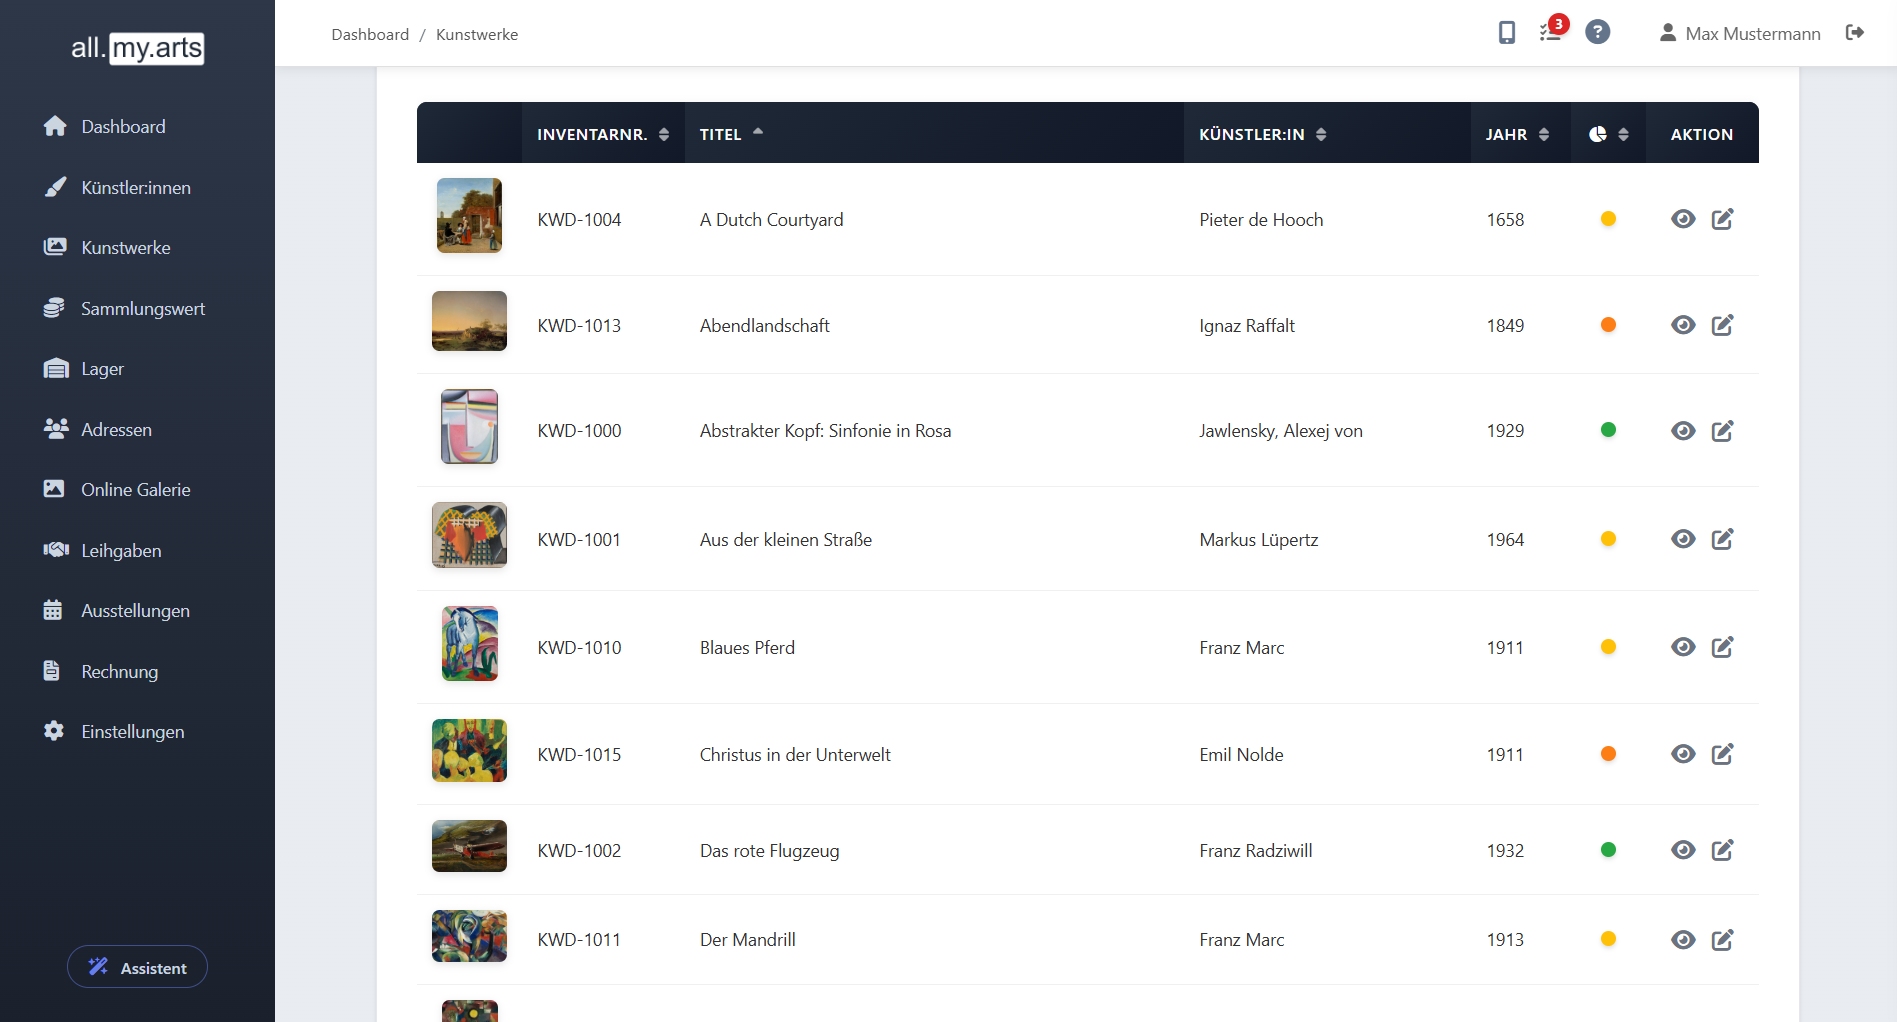Edit the Abendlandschaft entry
Screen dimensions: 1897x1022
(1722, 325)
